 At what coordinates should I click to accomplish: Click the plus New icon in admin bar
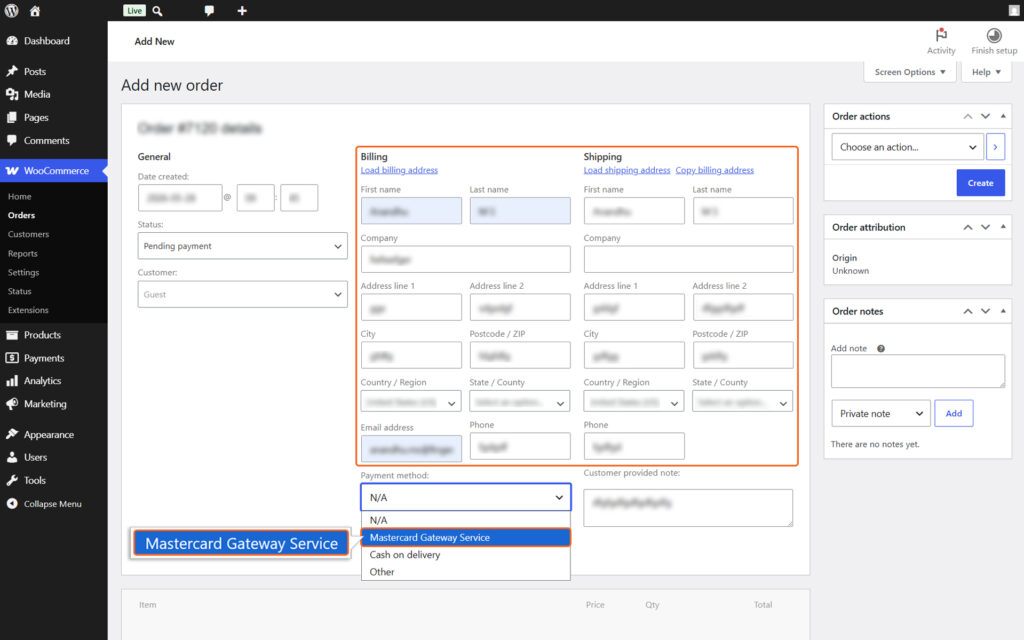(242, 10)
